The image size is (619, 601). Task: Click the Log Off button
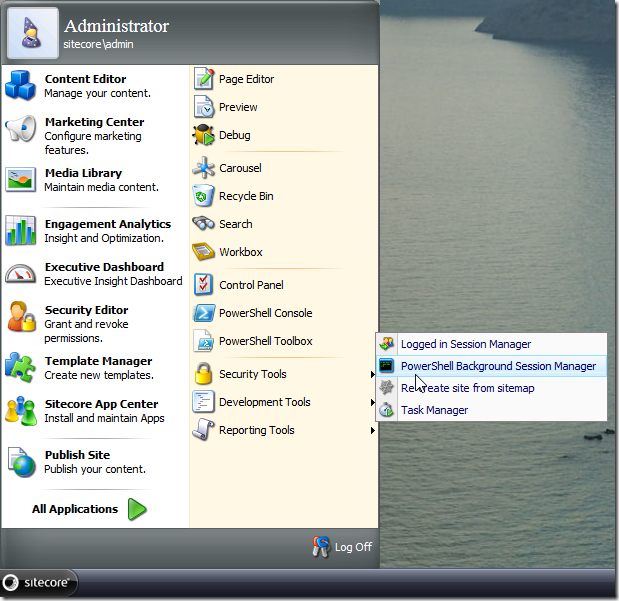point(342,547)
